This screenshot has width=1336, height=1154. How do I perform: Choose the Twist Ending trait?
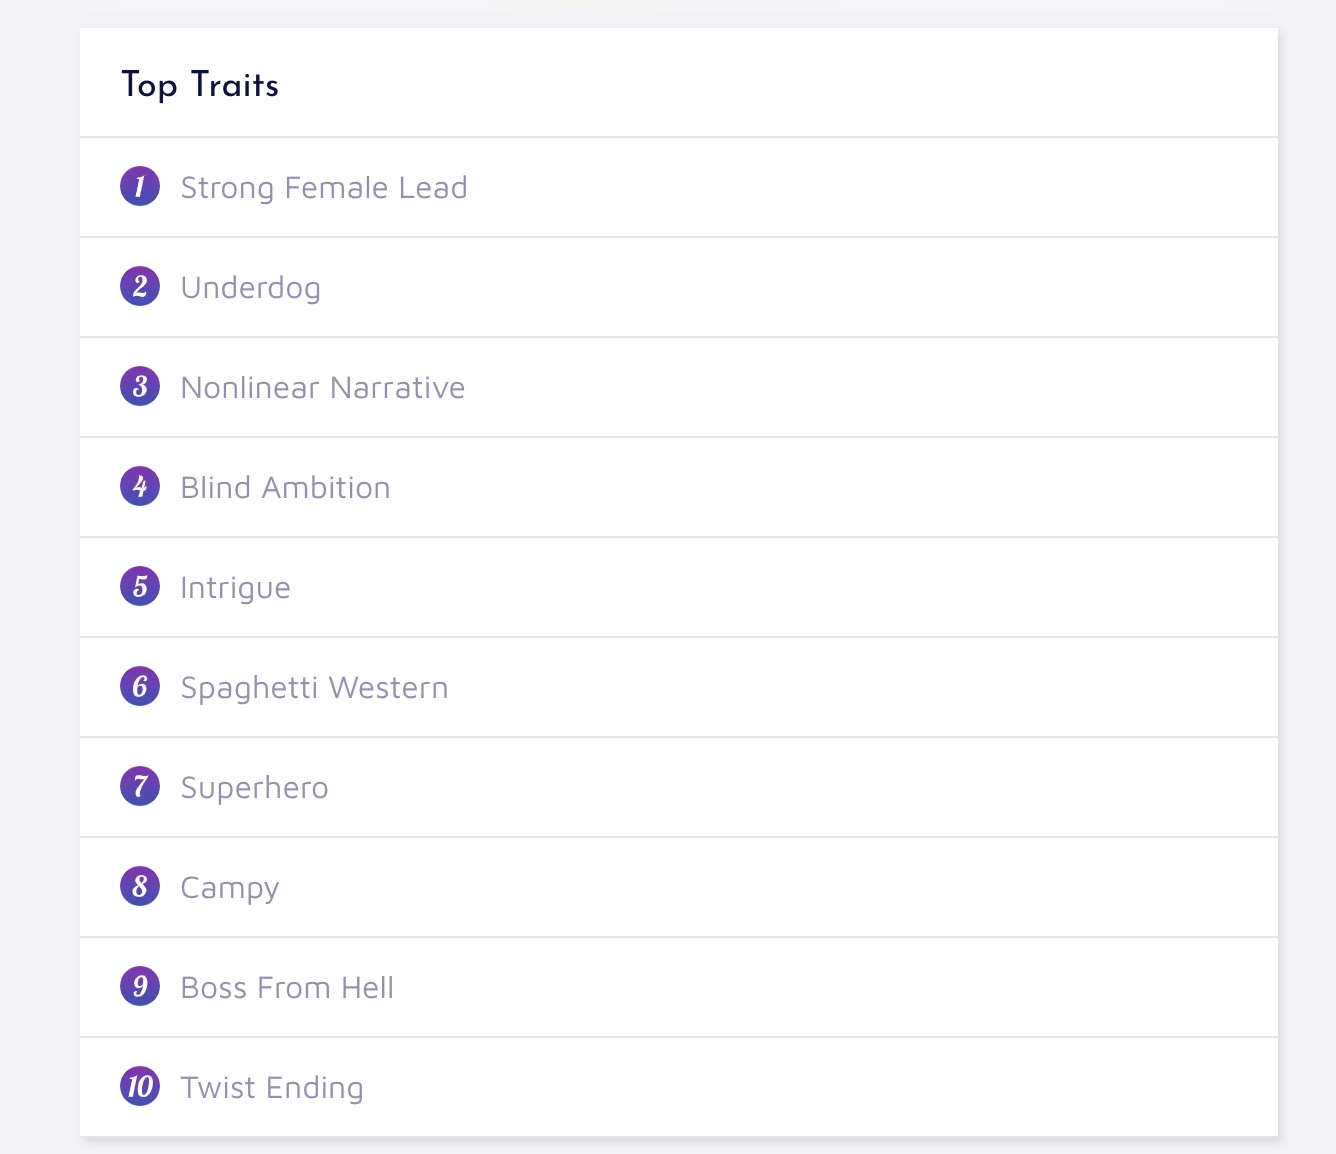(x=271, y=1088)
